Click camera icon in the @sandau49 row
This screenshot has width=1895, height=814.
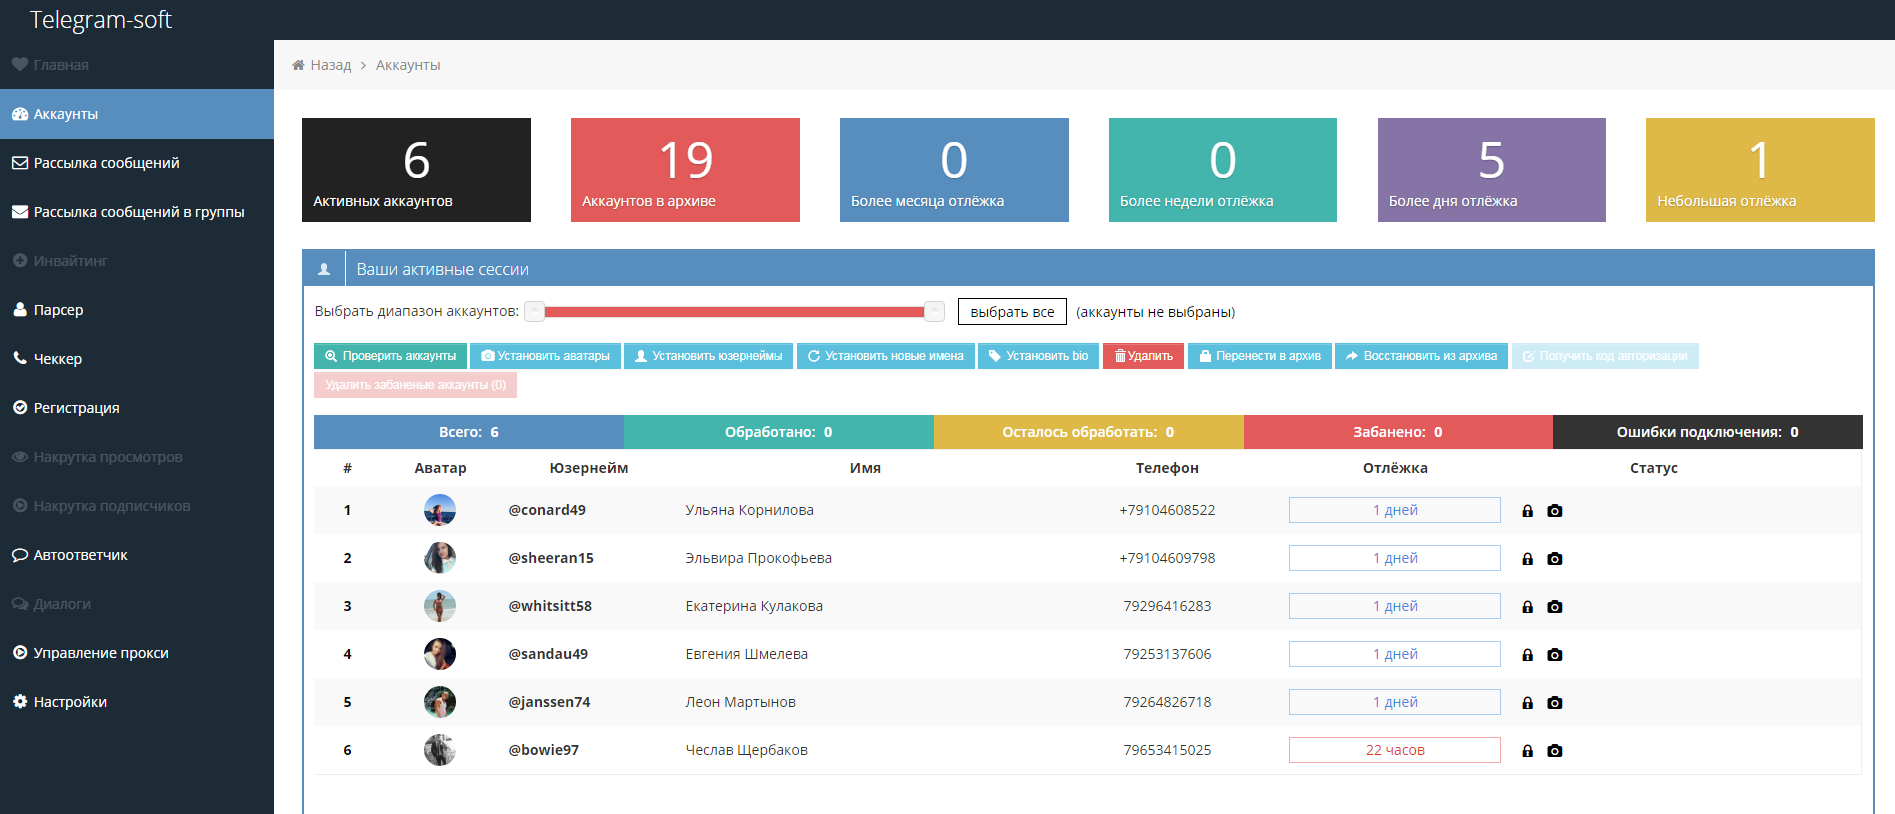pyautogui.click(x=1554, y=655)
